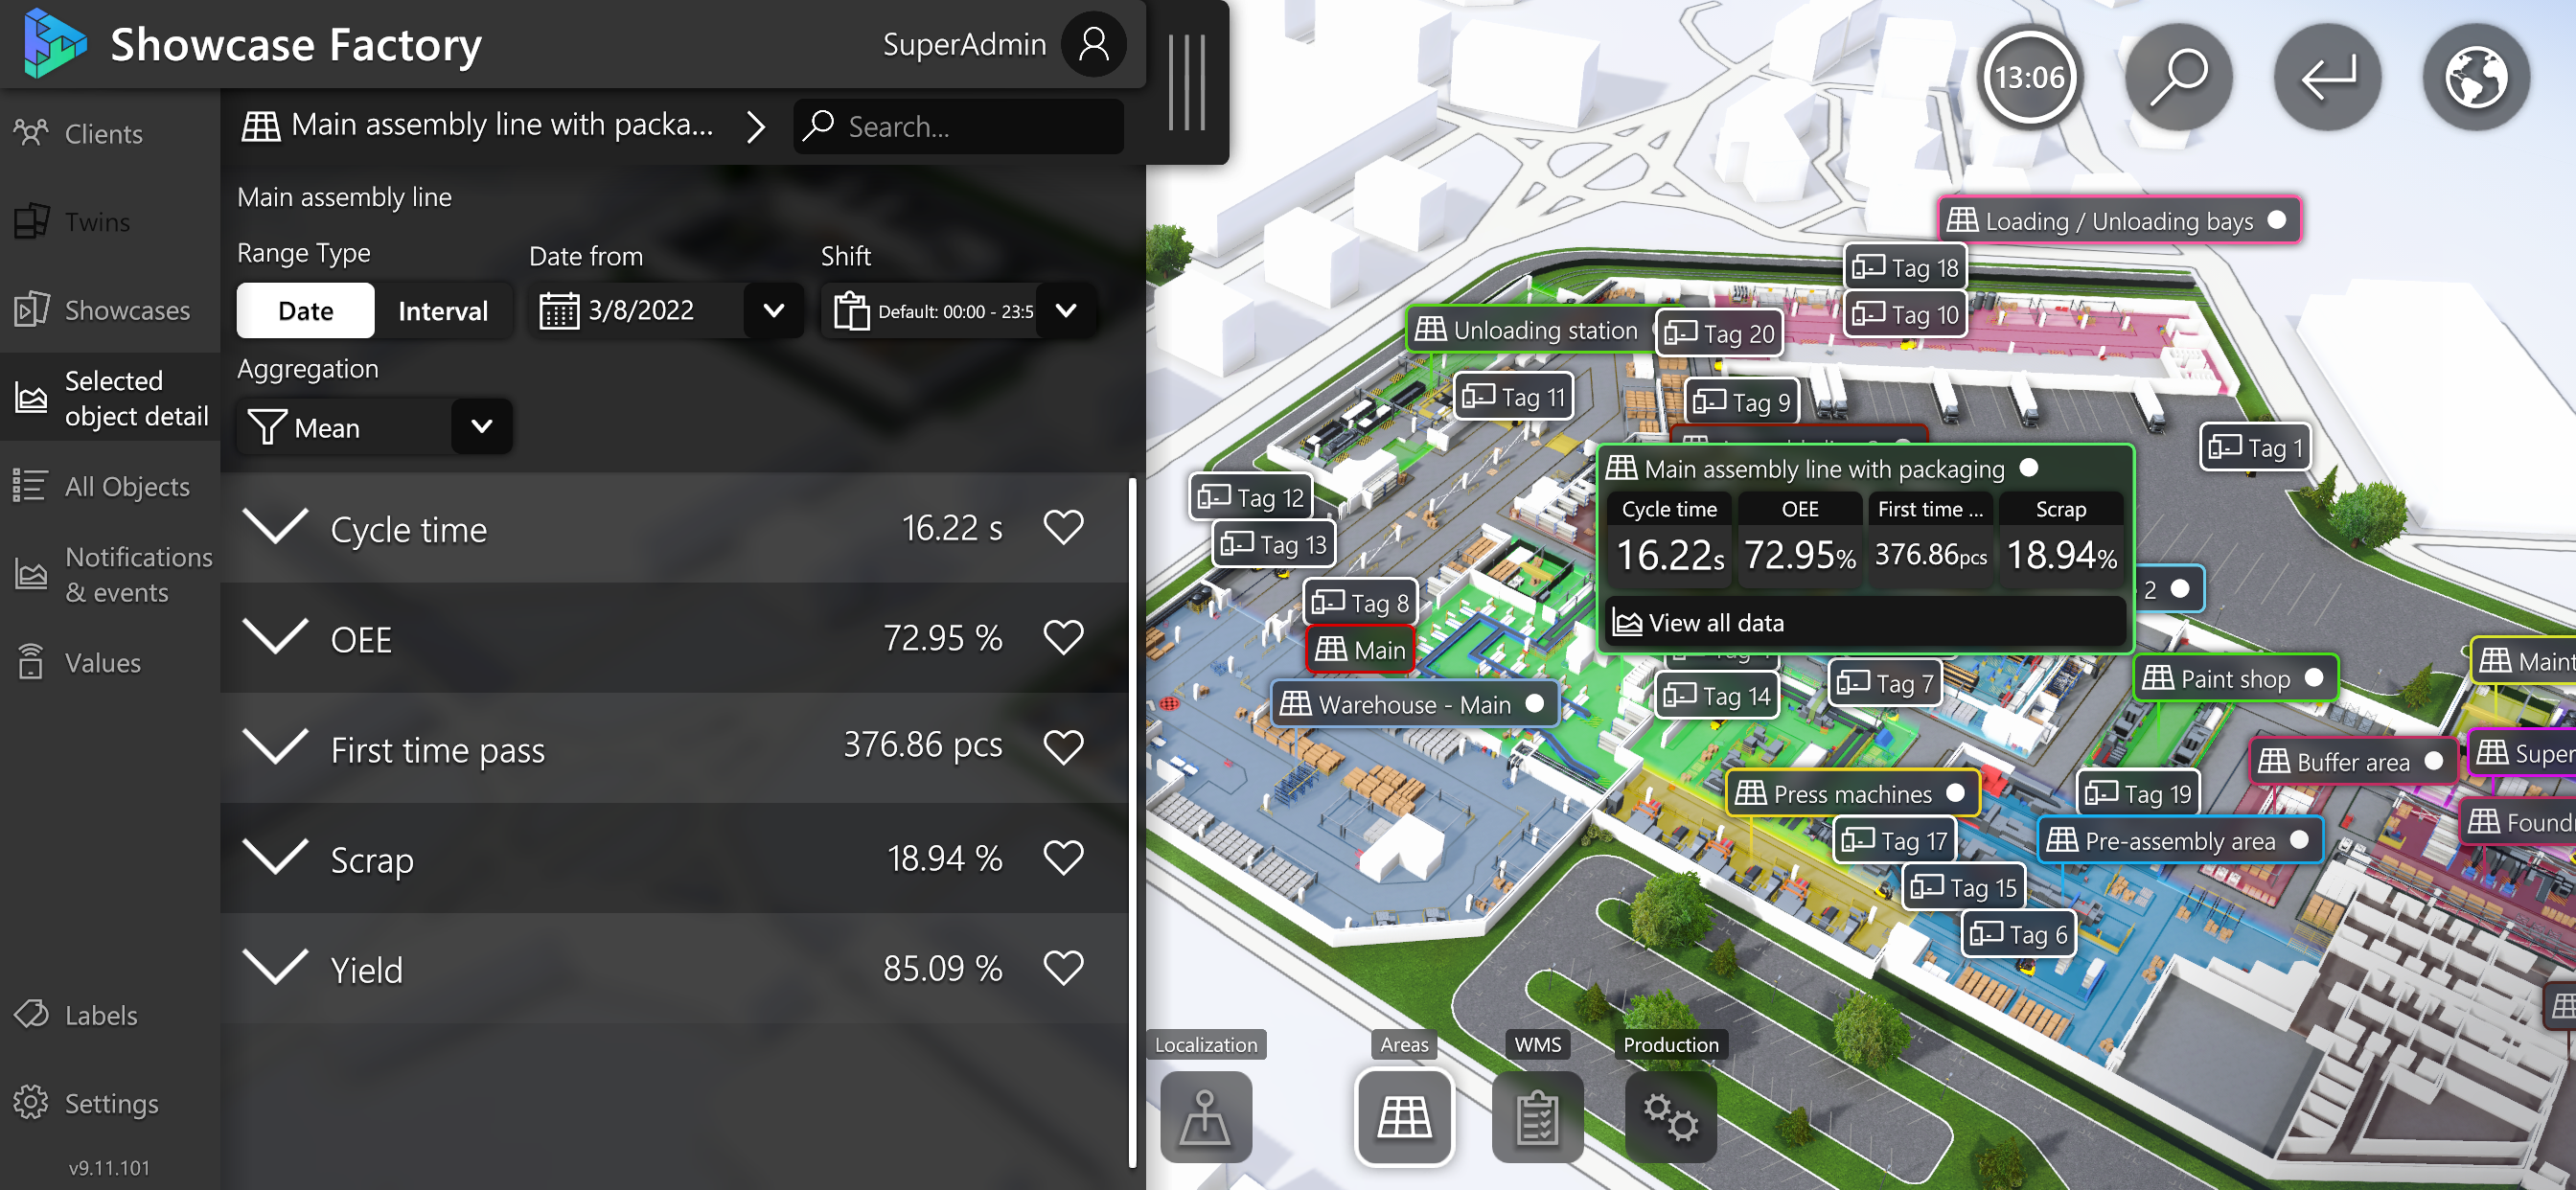Favorite the Scrap metric heart
The width and height of the screenshot is (2576, 1190).
[1062, 857]
